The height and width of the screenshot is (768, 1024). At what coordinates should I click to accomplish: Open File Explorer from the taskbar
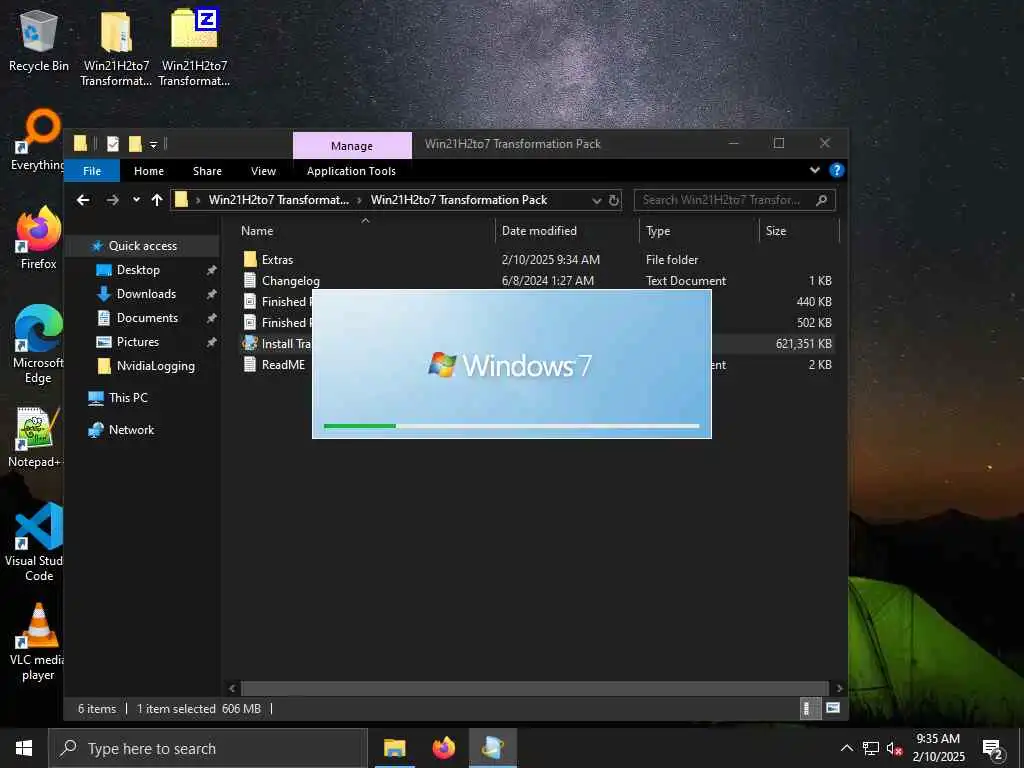(x=394, y=748)
